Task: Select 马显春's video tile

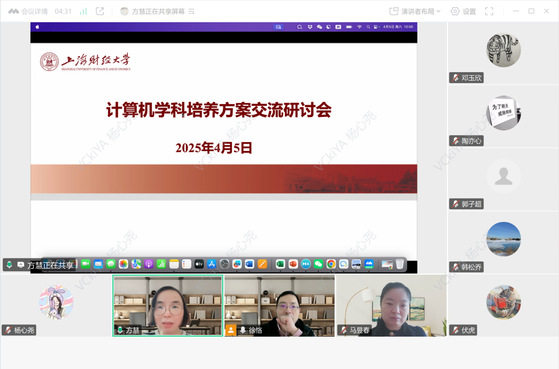Action: (391, 306)
